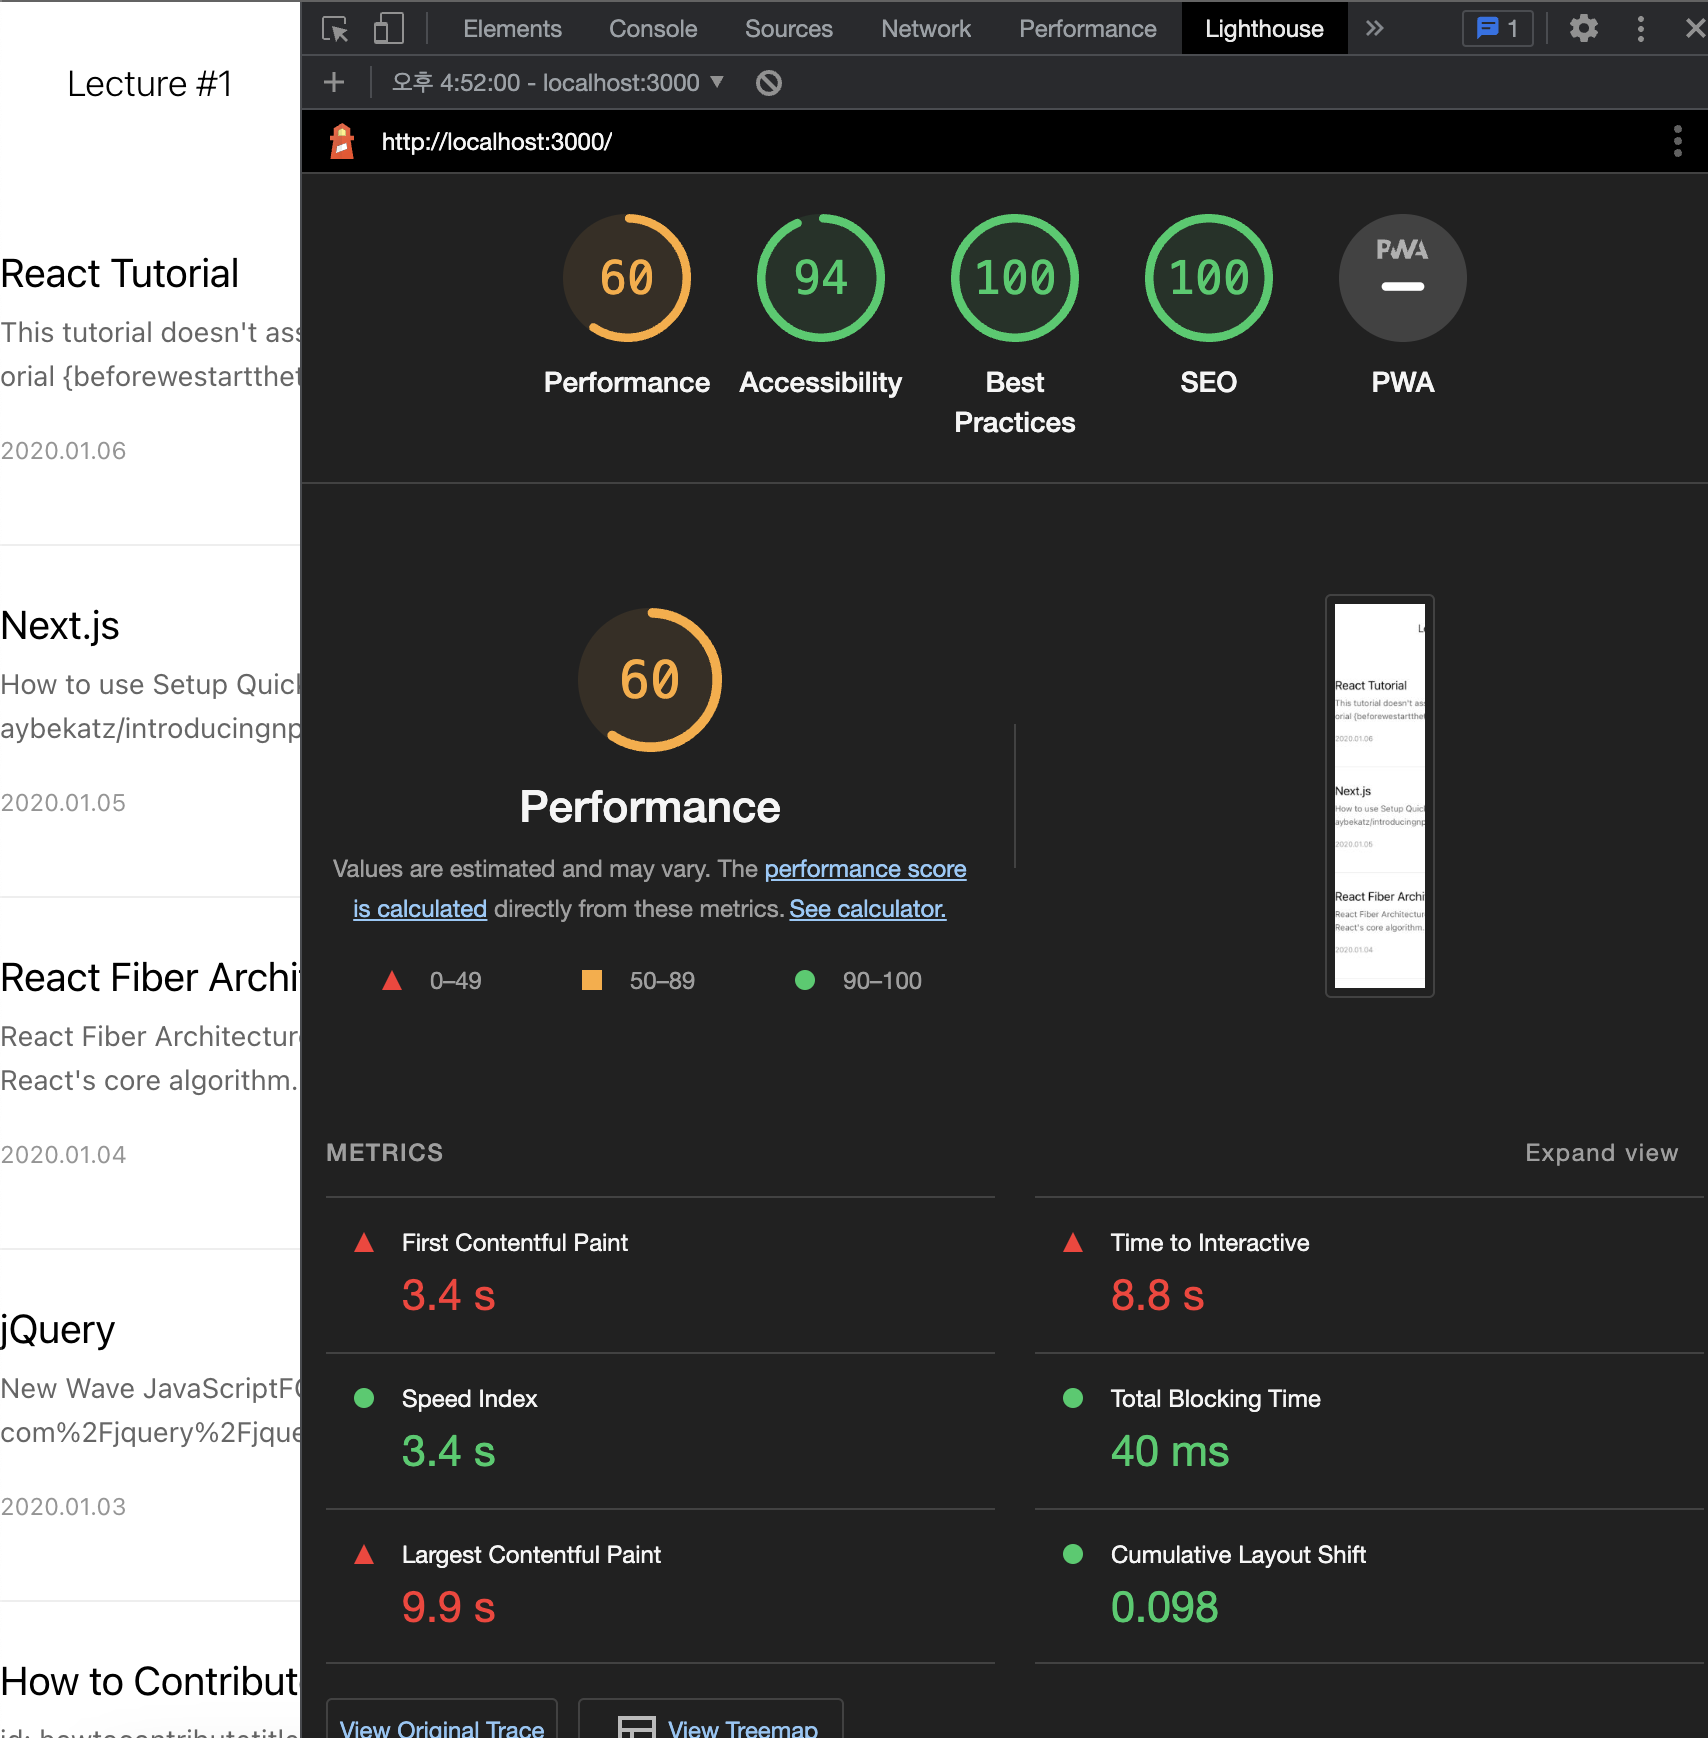Click the Lighthouse logo icon

click(x=342, y=141)
